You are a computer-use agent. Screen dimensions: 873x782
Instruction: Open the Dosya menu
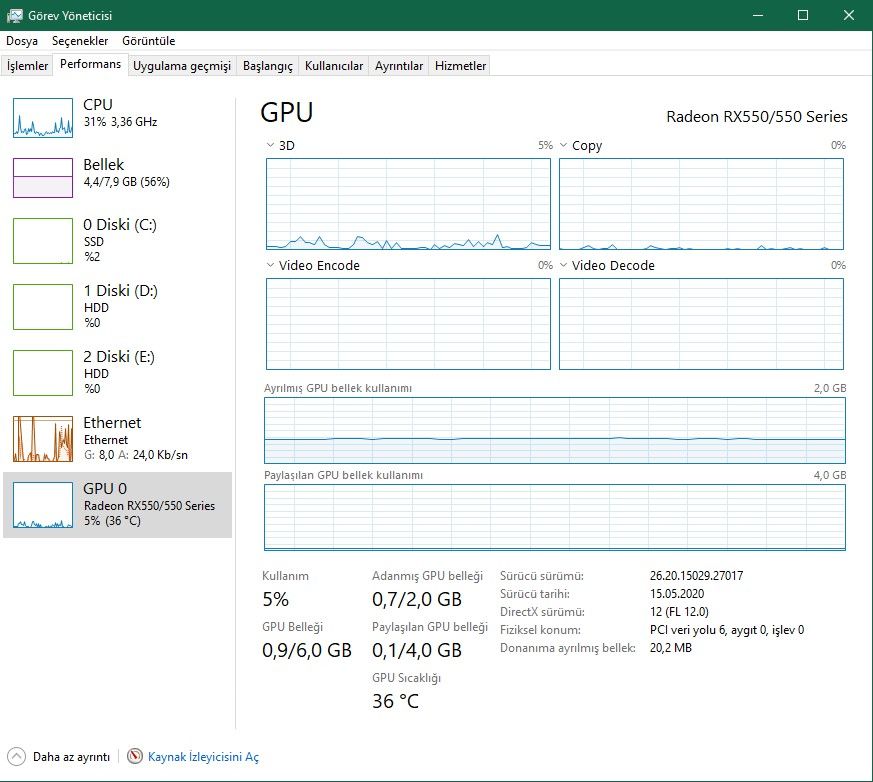pyautogui.click(x=22, y=41)
